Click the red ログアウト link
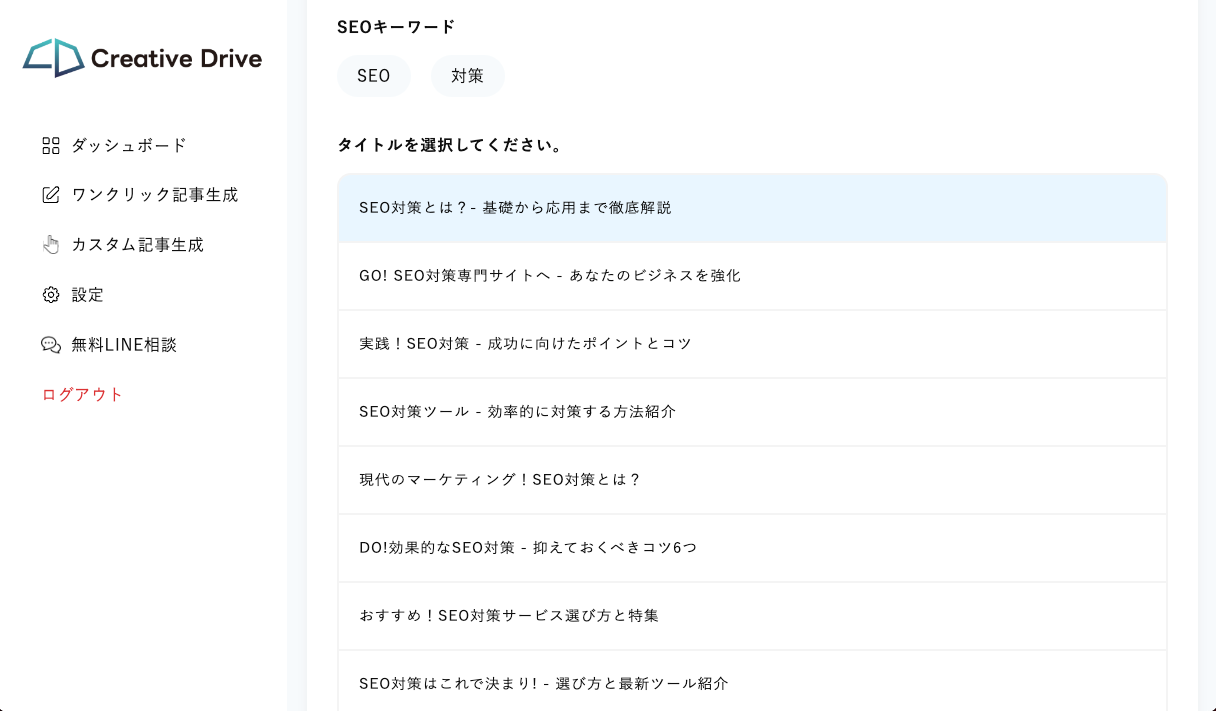The image size is (1216, 711). tap(83, 395)
